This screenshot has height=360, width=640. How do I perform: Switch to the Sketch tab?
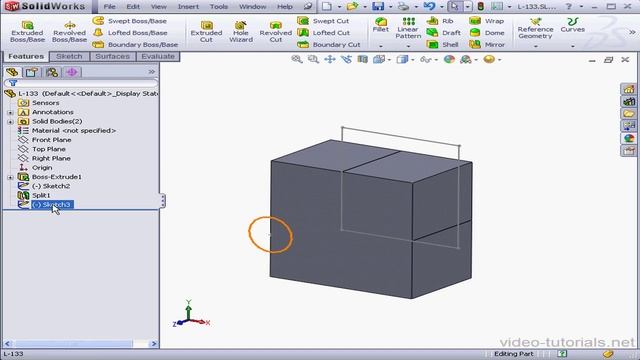[69, 56]
